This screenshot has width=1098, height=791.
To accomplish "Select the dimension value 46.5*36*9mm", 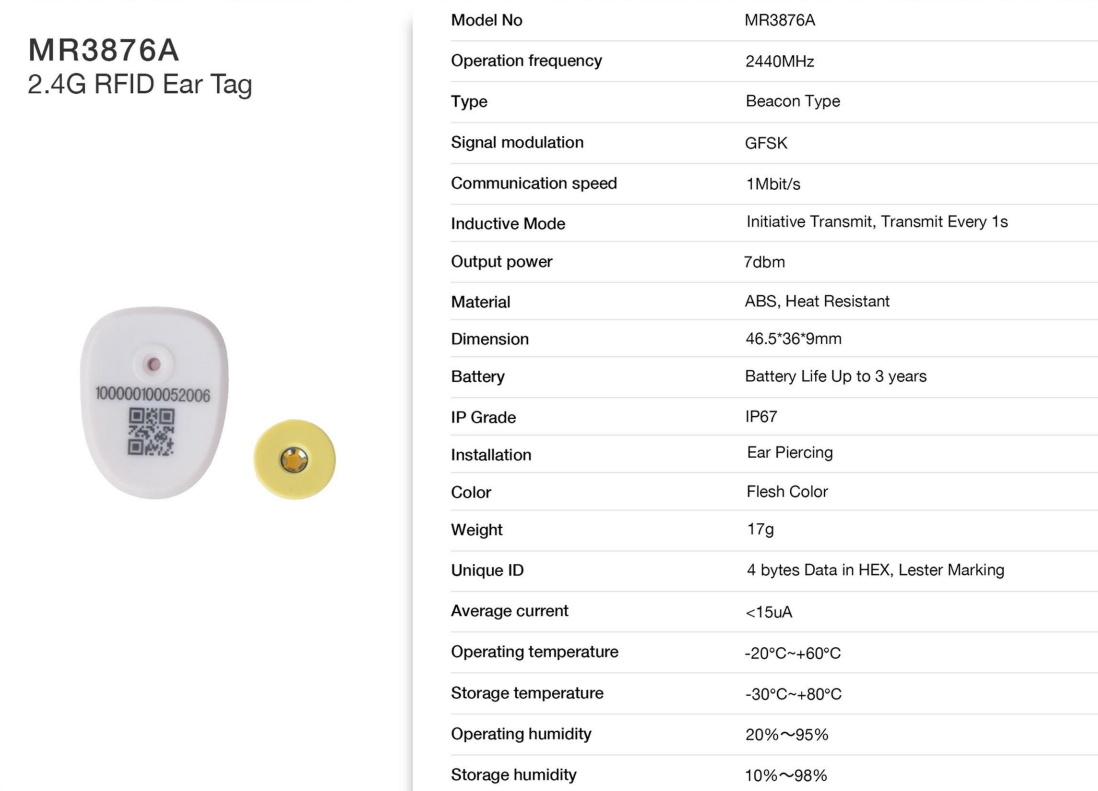I will (793, 339).
